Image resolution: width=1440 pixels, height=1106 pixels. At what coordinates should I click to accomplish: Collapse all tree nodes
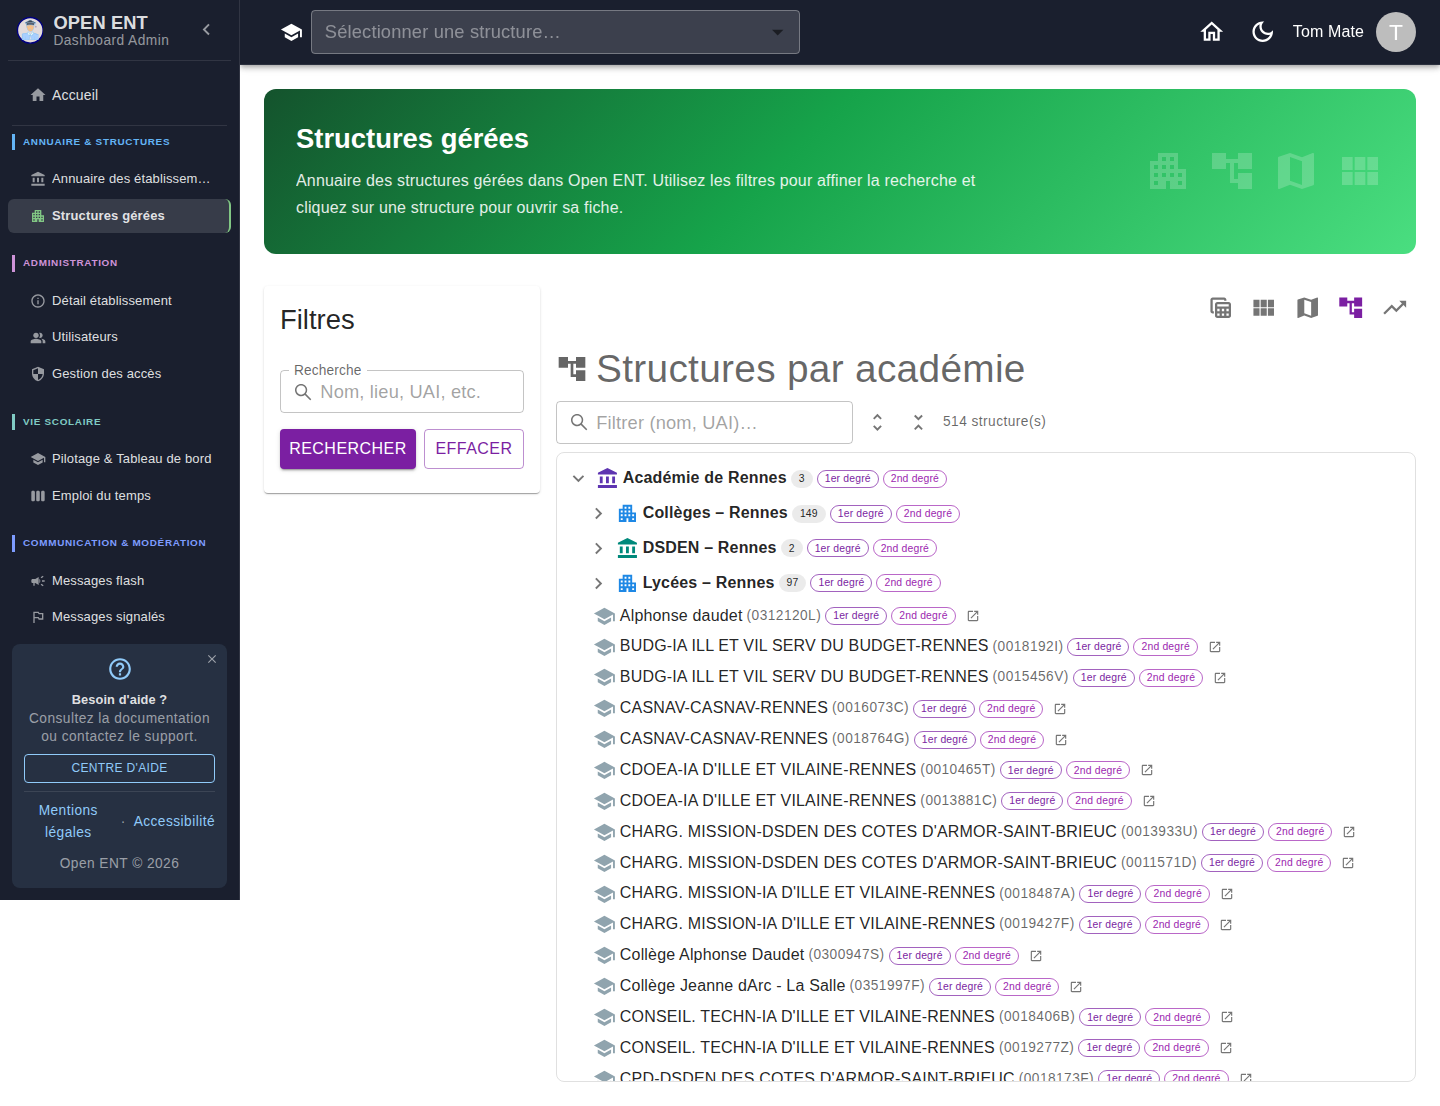pyautogui.click(x=918, y=423)
